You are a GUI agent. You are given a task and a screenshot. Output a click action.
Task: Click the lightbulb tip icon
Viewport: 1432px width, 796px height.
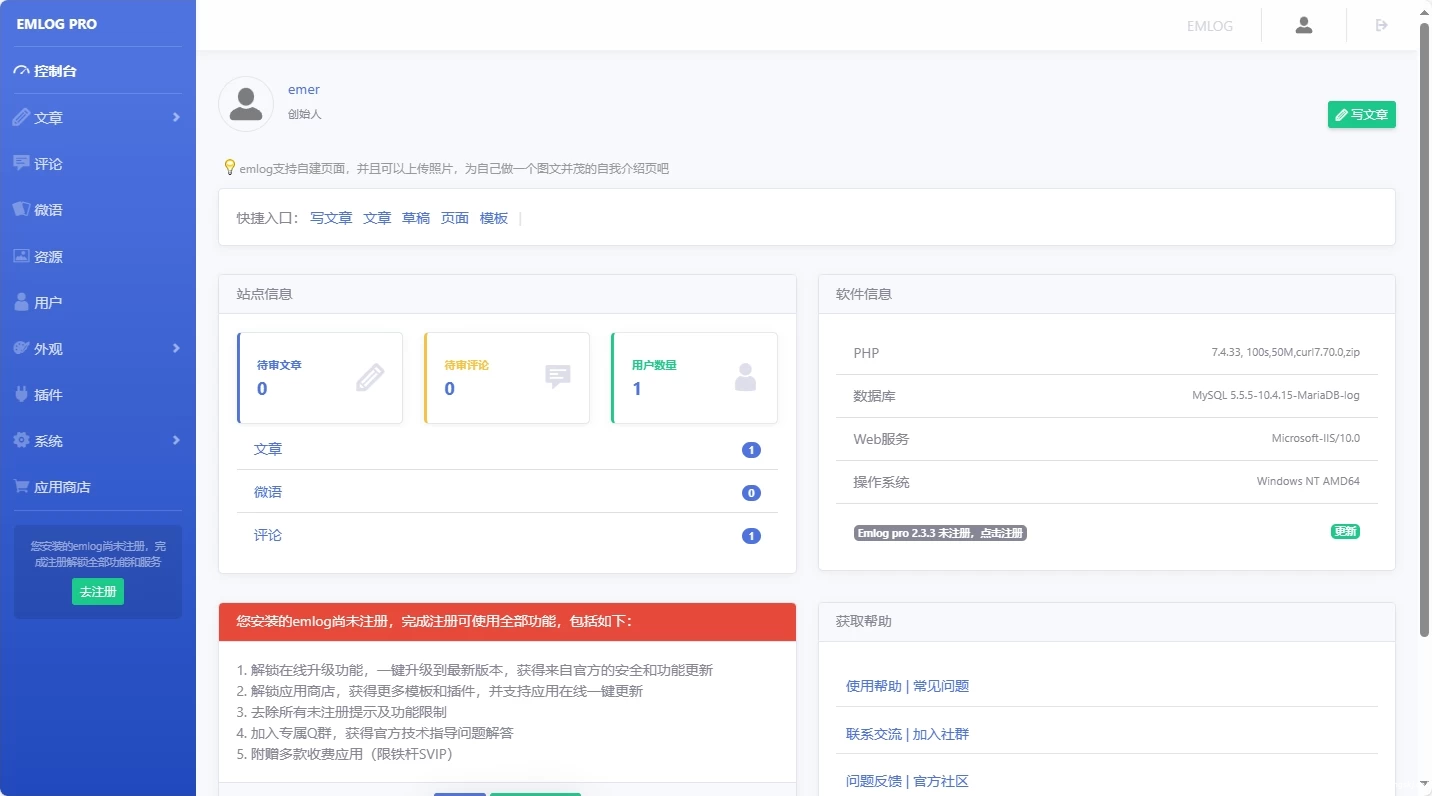coord(229,167)
